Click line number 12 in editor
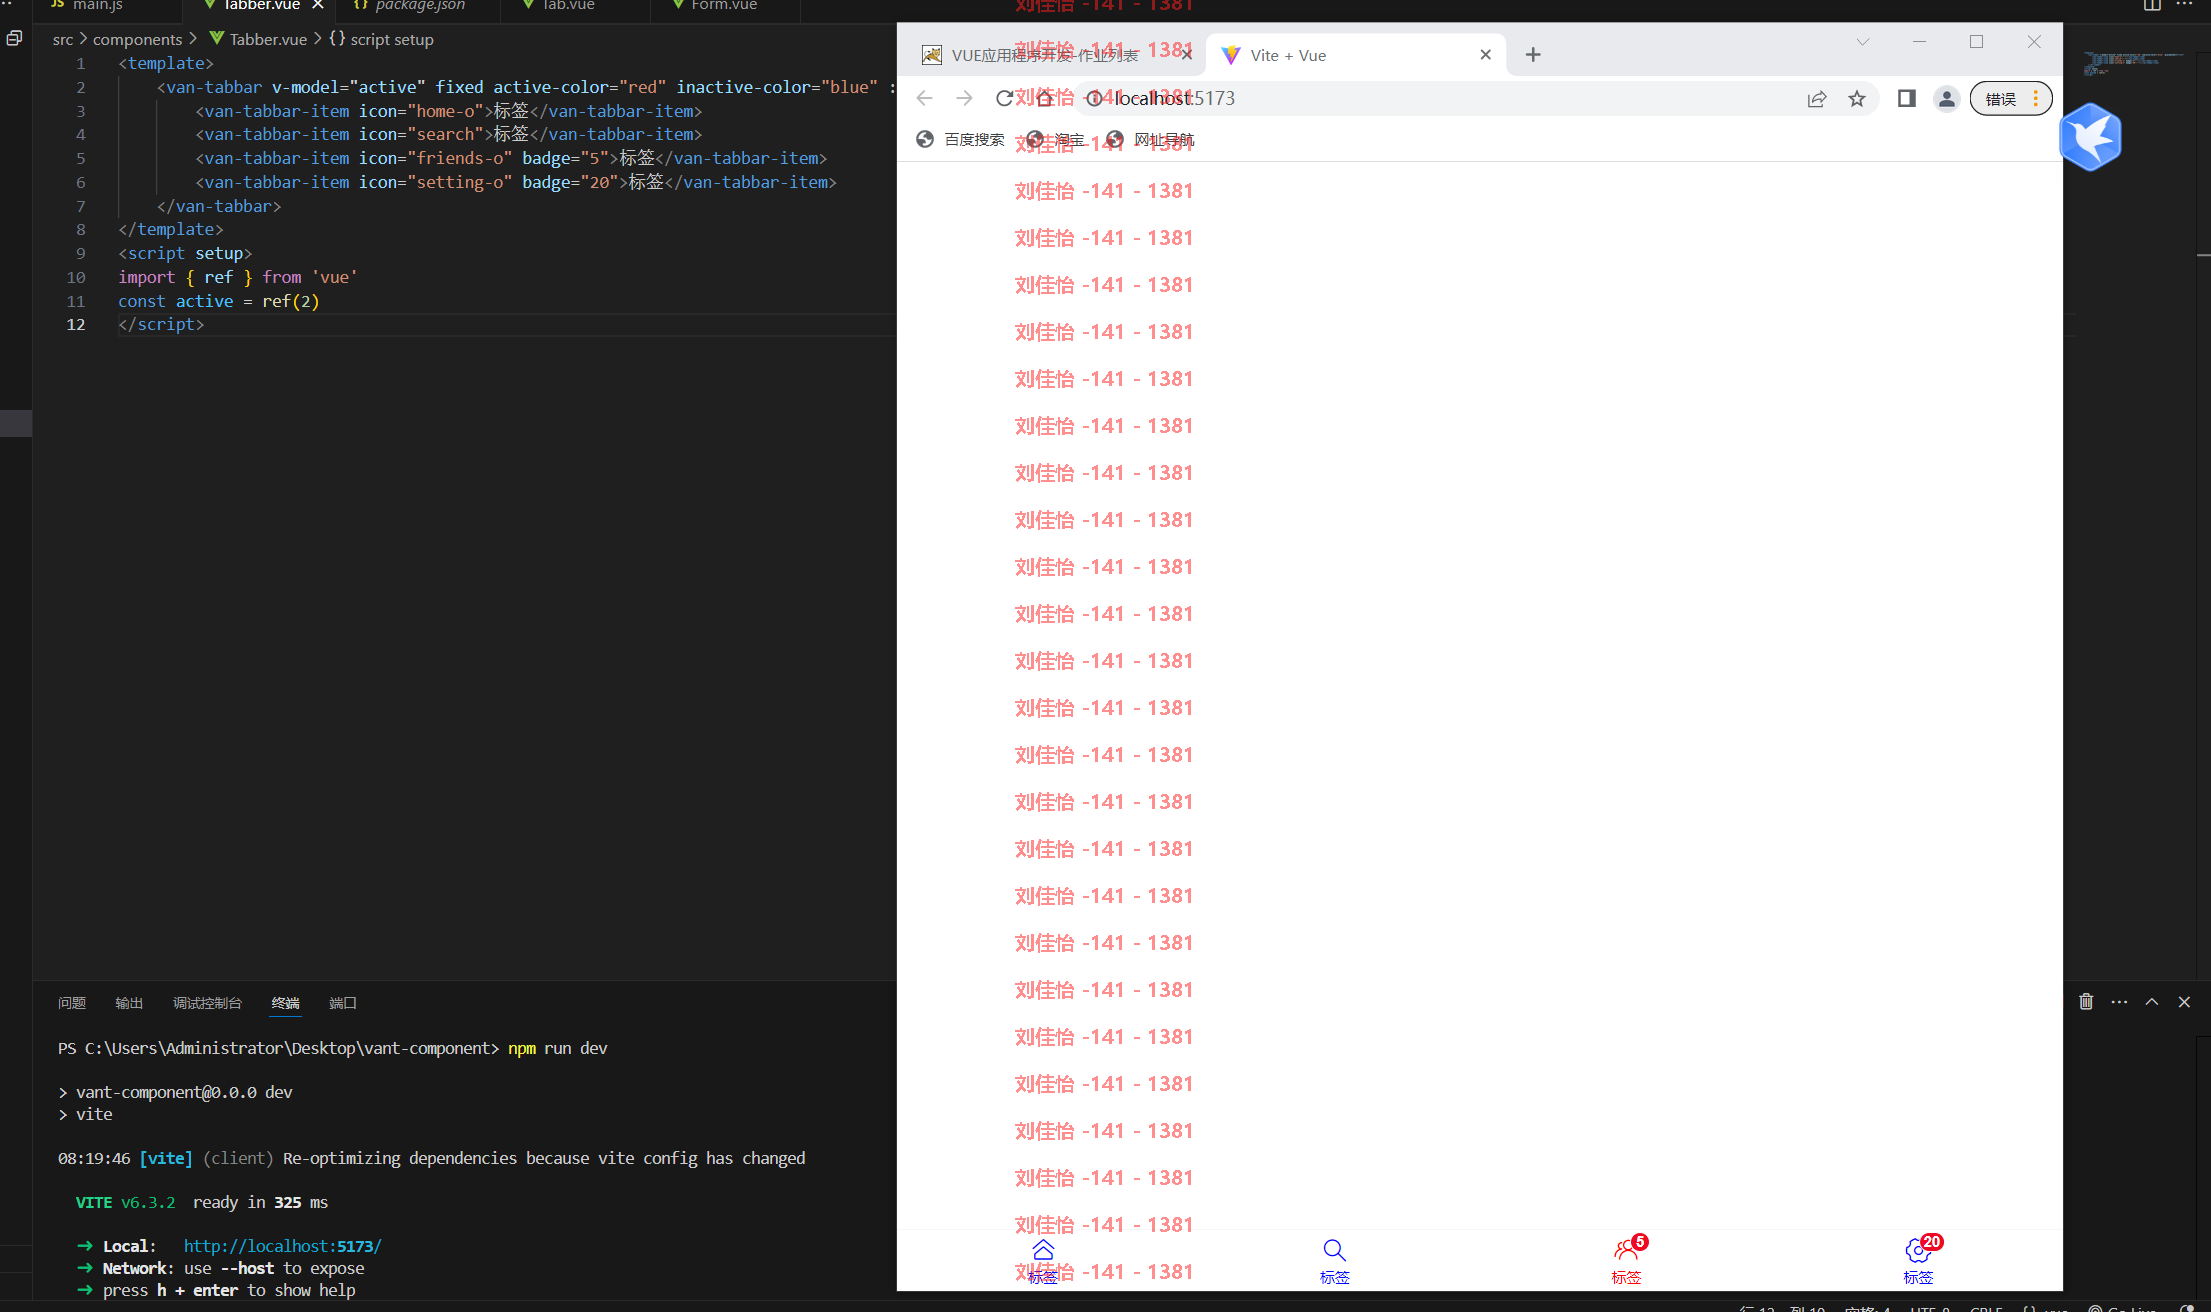 (76, 324)
